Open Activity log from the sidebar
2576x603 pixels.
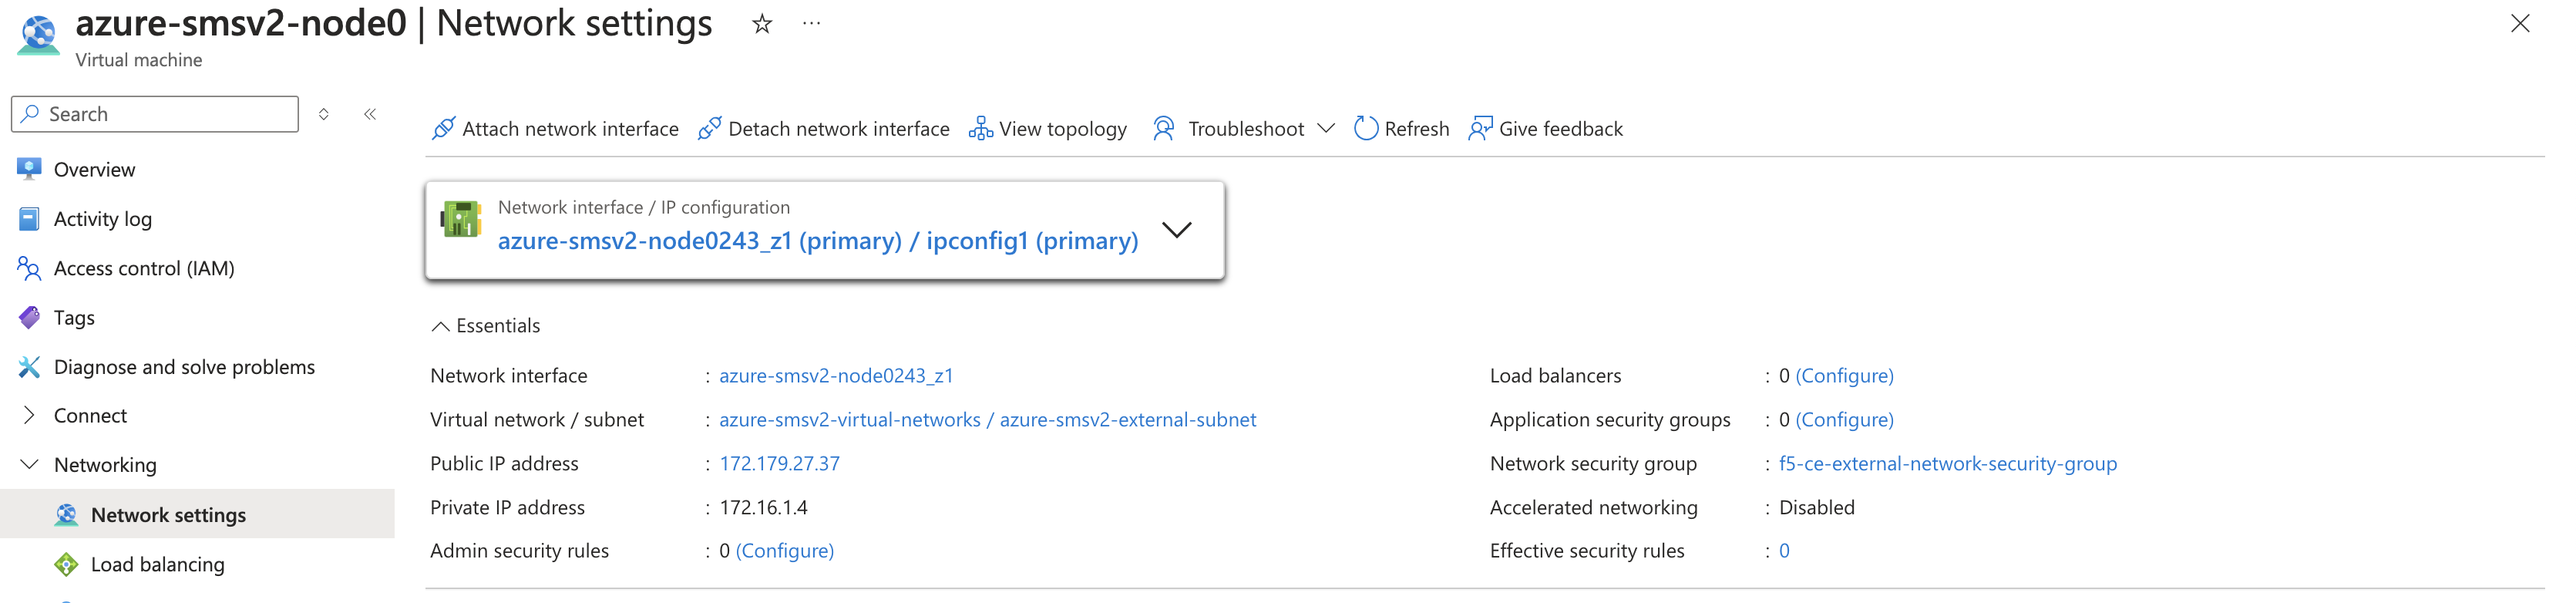tap(102, 219)
